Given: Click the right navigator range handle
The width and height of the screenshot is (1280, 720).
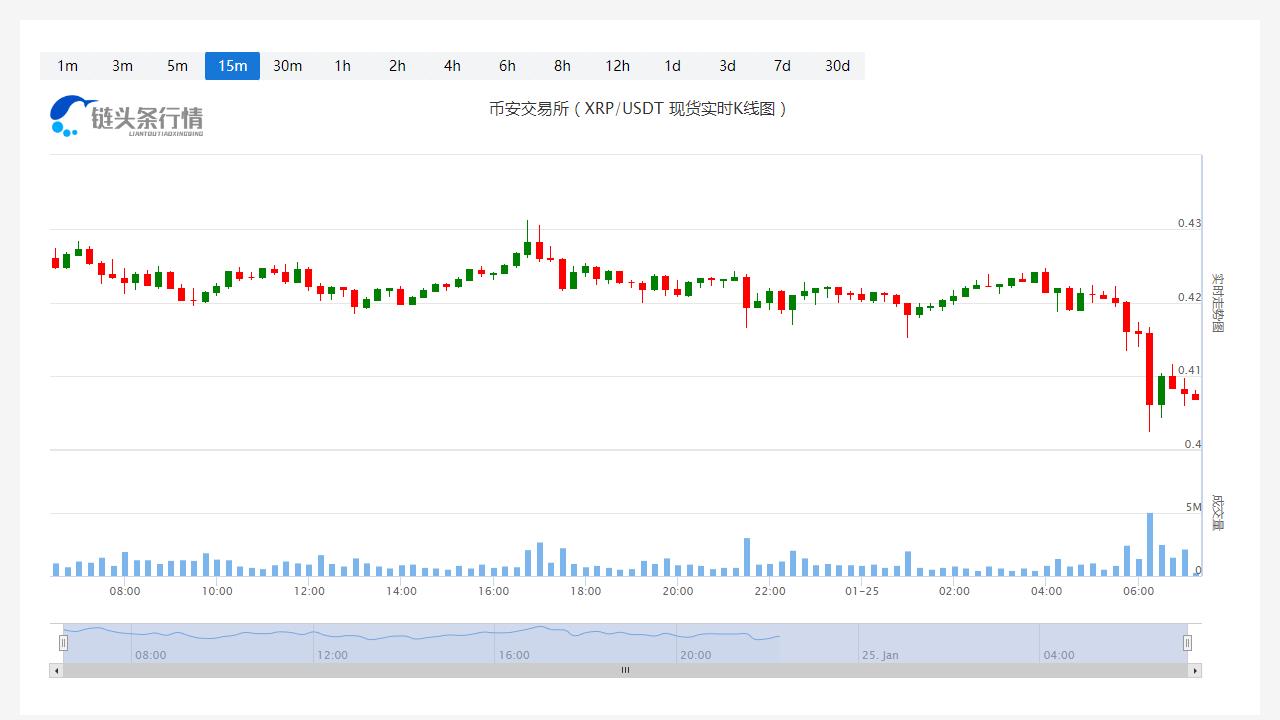Looking at the screenshot, I should (1187, 643).
